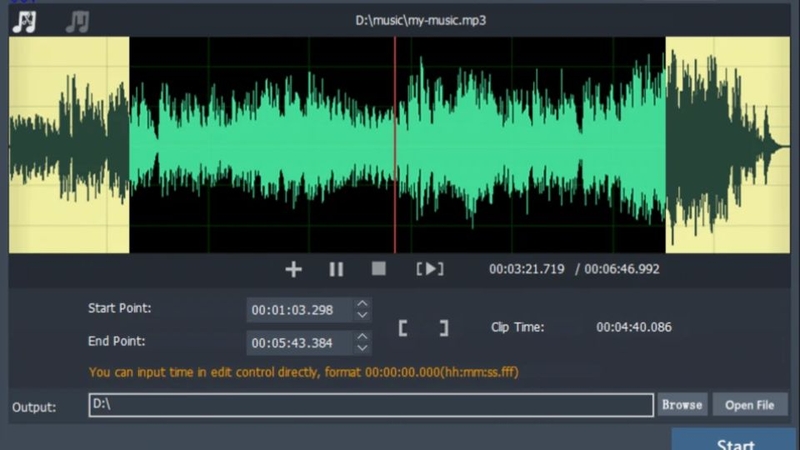This screenshot has width=800, height=450.
Task: Click file path title D:\music\my-music.mp3
Action: [420, 20]
